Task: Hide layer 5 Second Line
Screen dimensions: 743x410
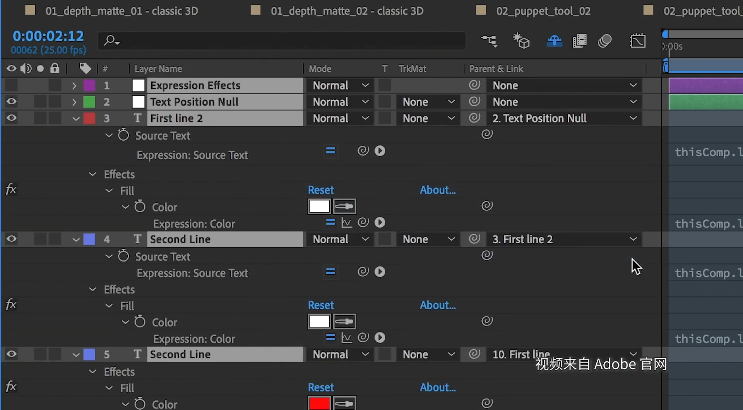Action: click(11, 354)
